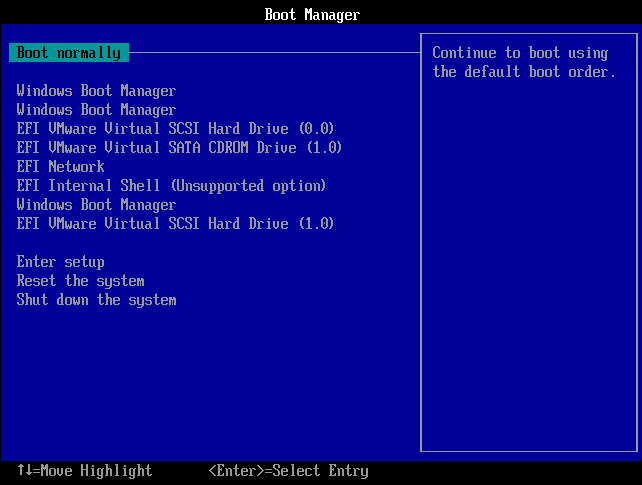Choose EFI Internal Shell (Unsupported option)
The image size is (642, 485).
pyautogui.click(x=171, y=186)
